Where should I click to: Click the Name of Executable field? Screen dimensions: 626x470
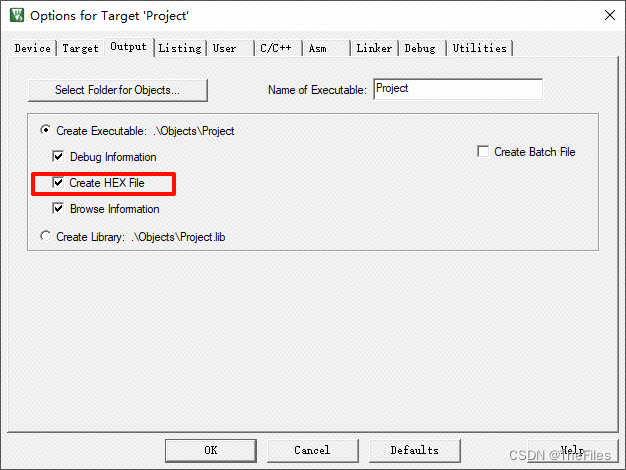coord(458,89)
